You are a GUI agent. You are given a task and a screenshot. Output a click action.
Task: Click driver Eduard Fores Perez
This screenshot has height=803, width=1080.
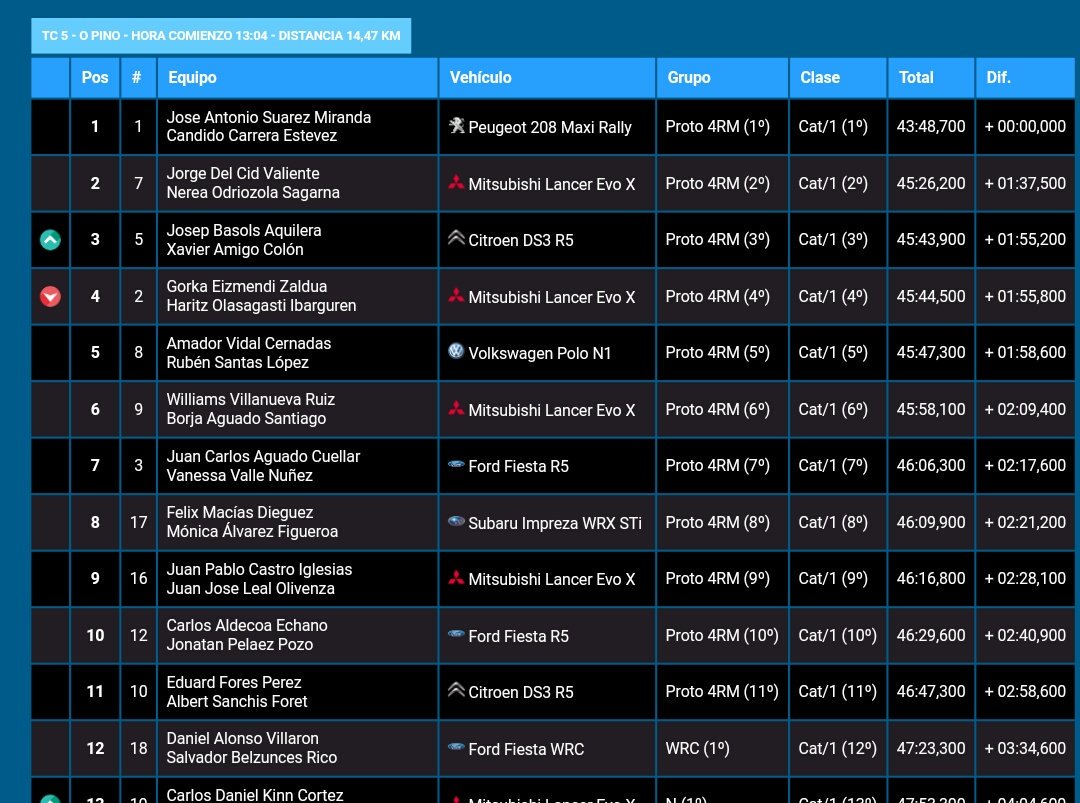[x=233, y=682]
